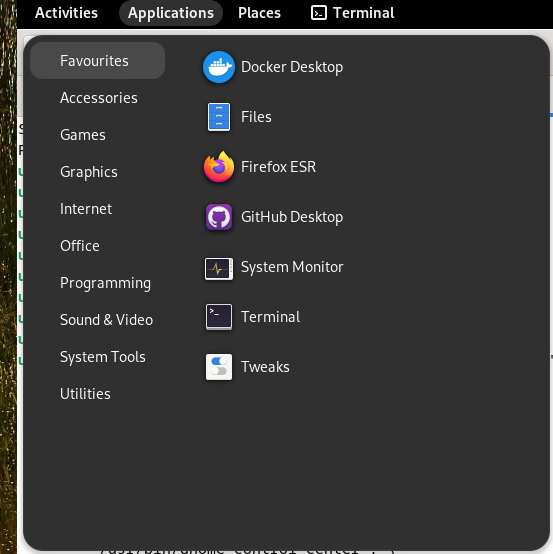Click the GitHub Desktop label

292,217
